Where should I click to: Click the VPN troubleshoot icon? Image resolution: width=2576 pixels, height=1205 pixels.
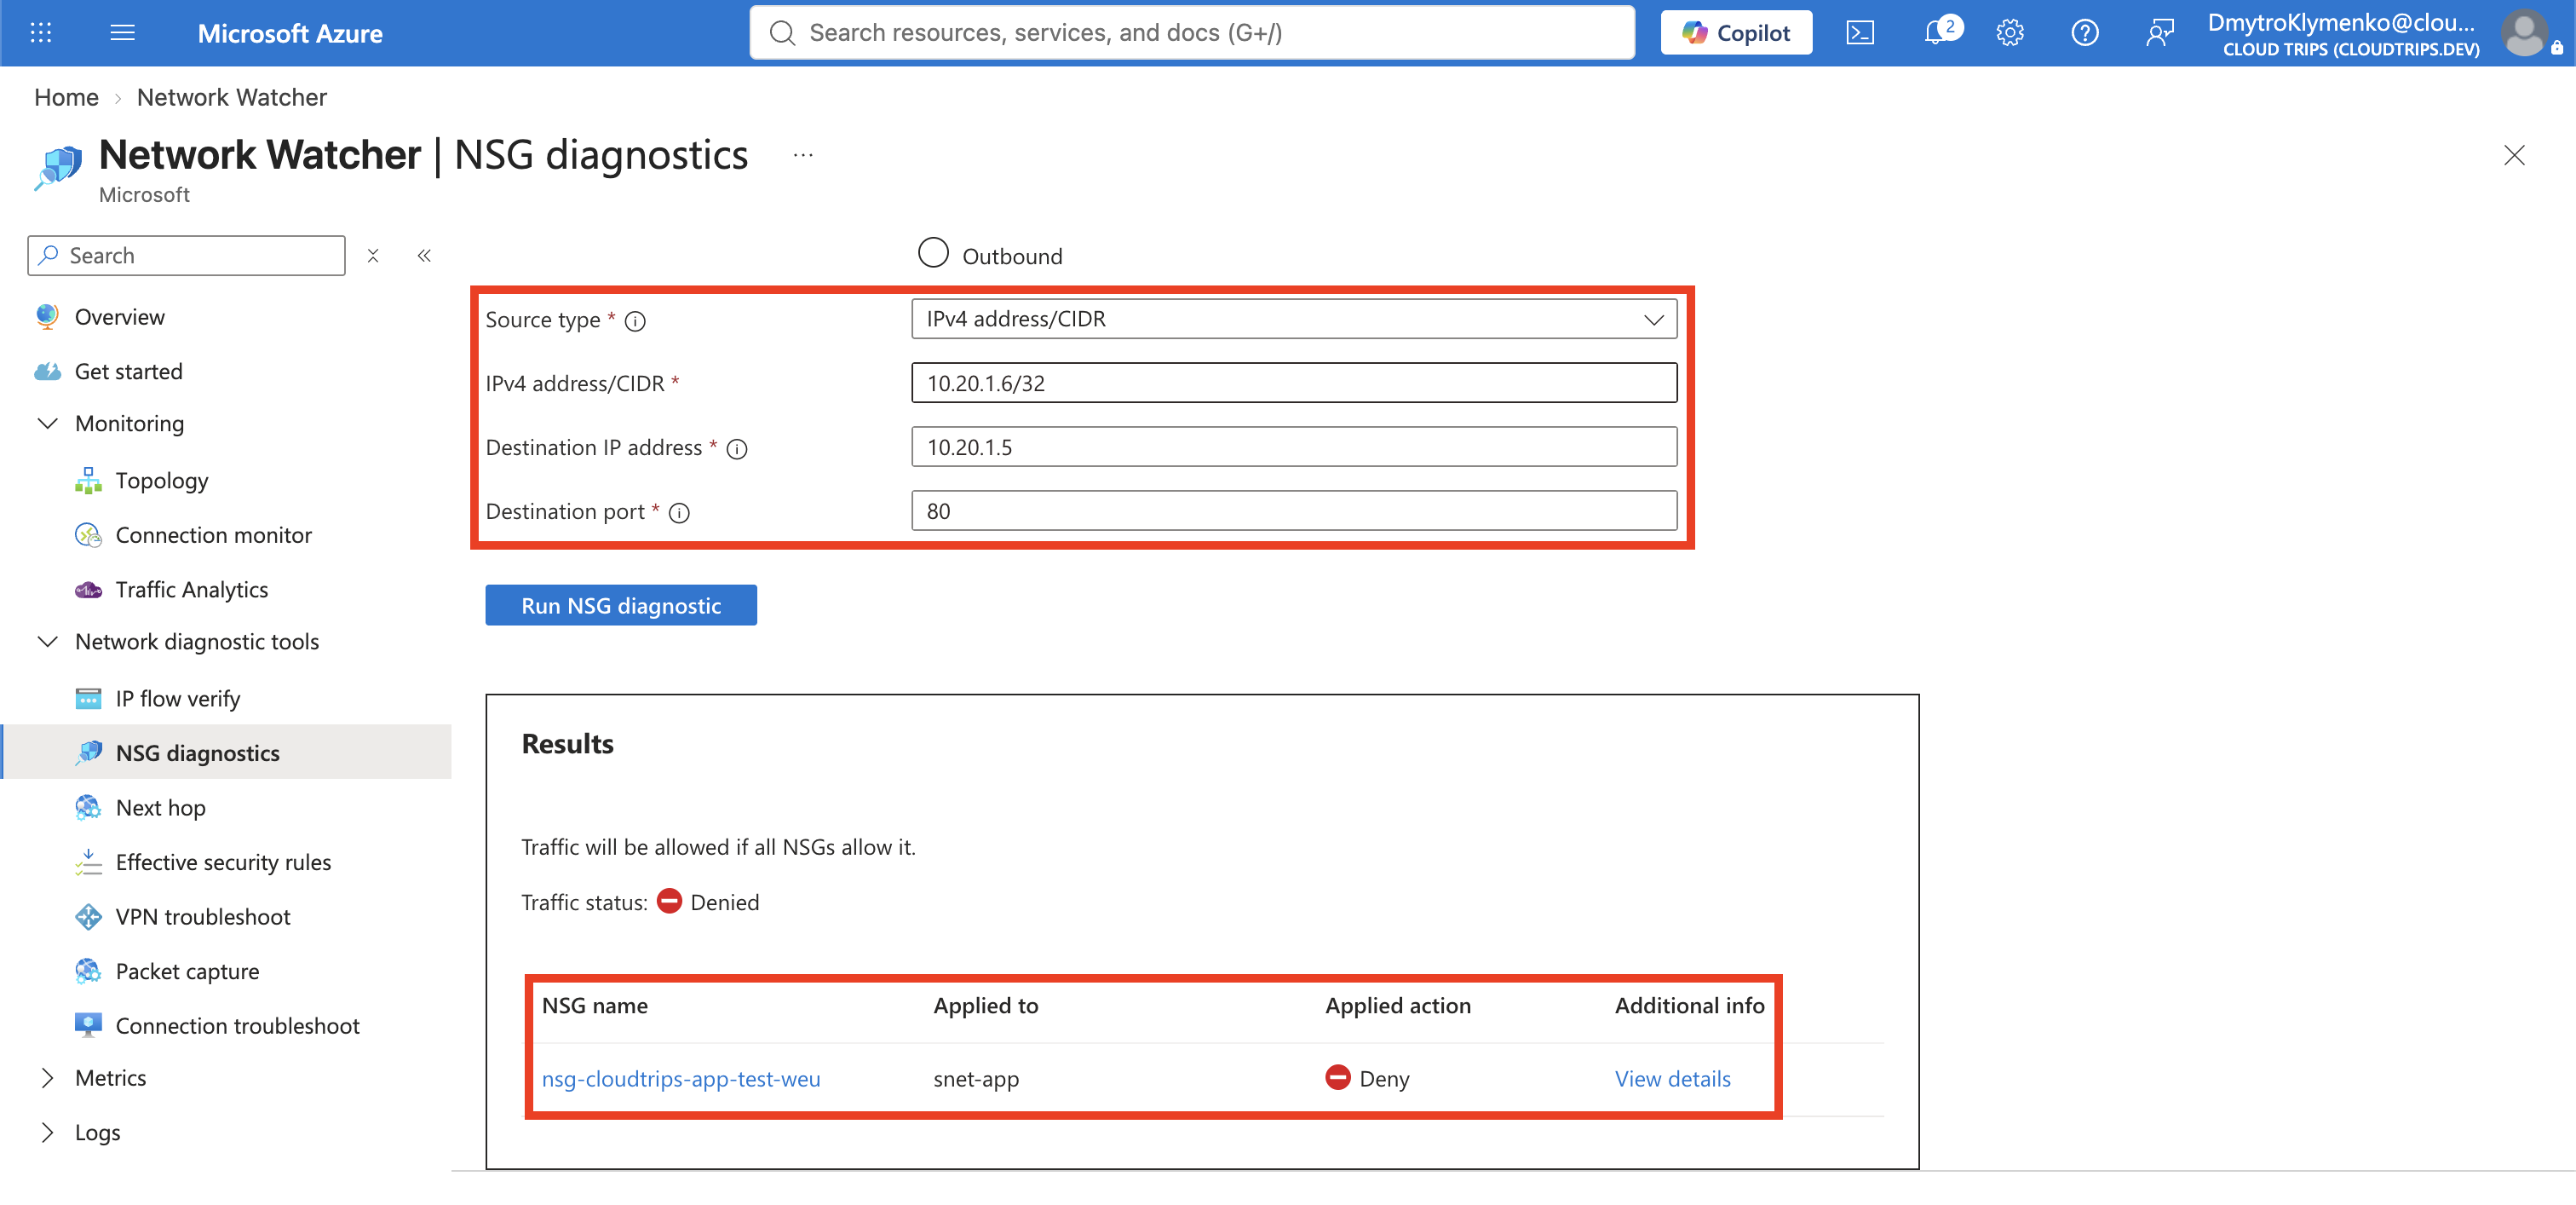[x=88, y=916]
